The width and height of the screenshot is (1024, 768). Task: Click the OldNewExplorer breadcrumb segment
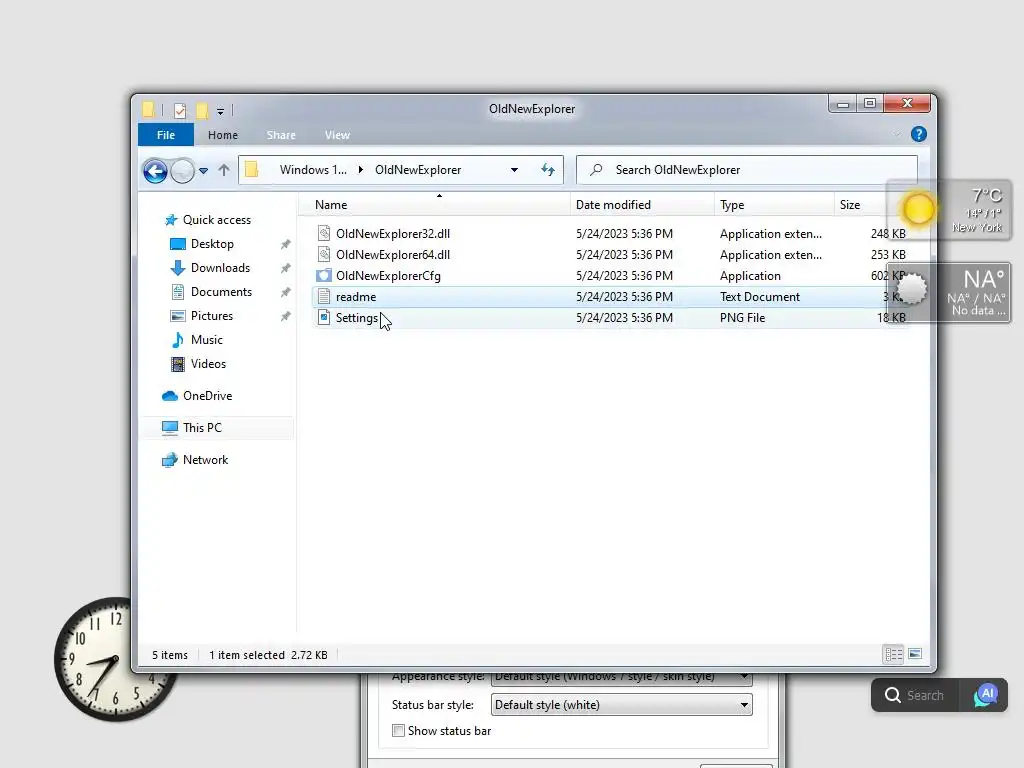418,170
